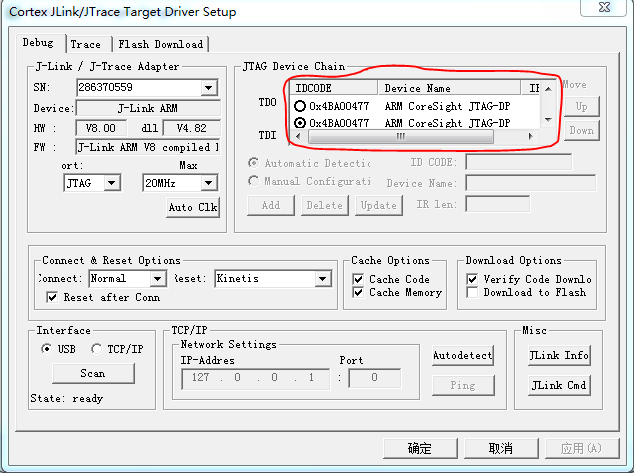Open the Reset type Kinetis dropdown
Image resolution: width=634 pixels, height=473 pixels.
click(x=322, y=279)
